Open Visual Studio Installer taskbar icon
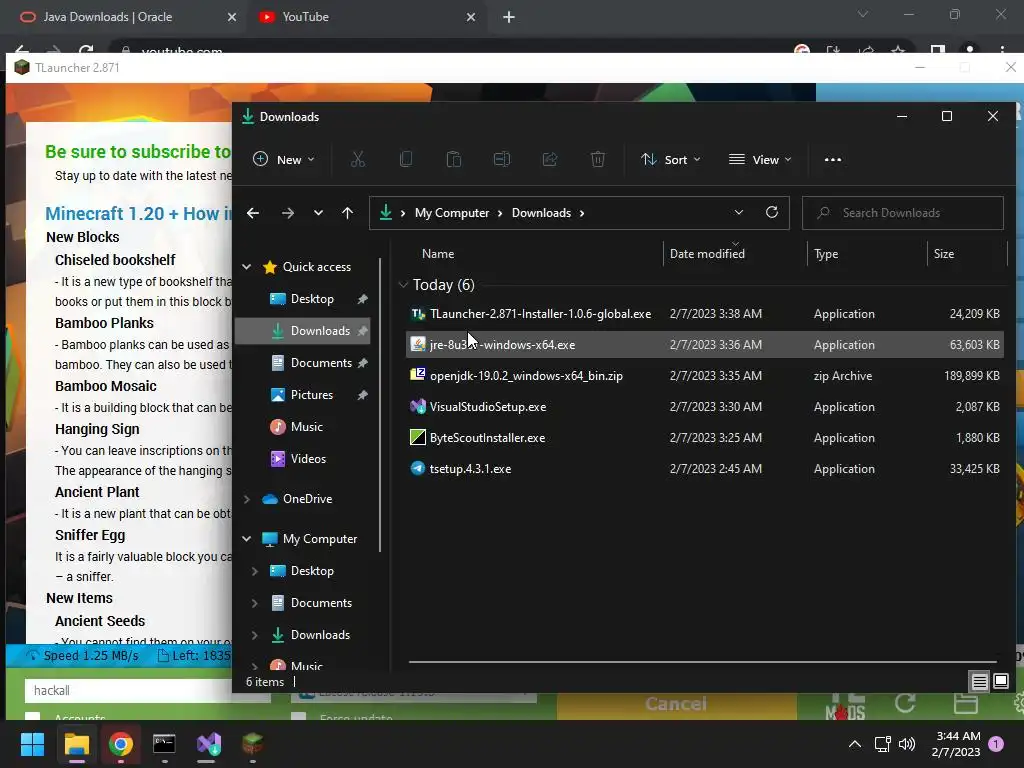The width and height of the screenshot is (1024, 768). click(x=208, y=744)
